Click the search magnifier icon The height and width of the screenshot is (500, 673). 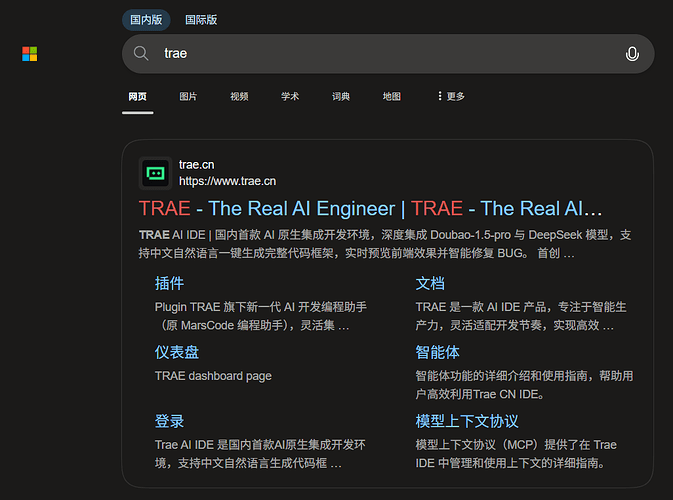click(x=141, y=54)
